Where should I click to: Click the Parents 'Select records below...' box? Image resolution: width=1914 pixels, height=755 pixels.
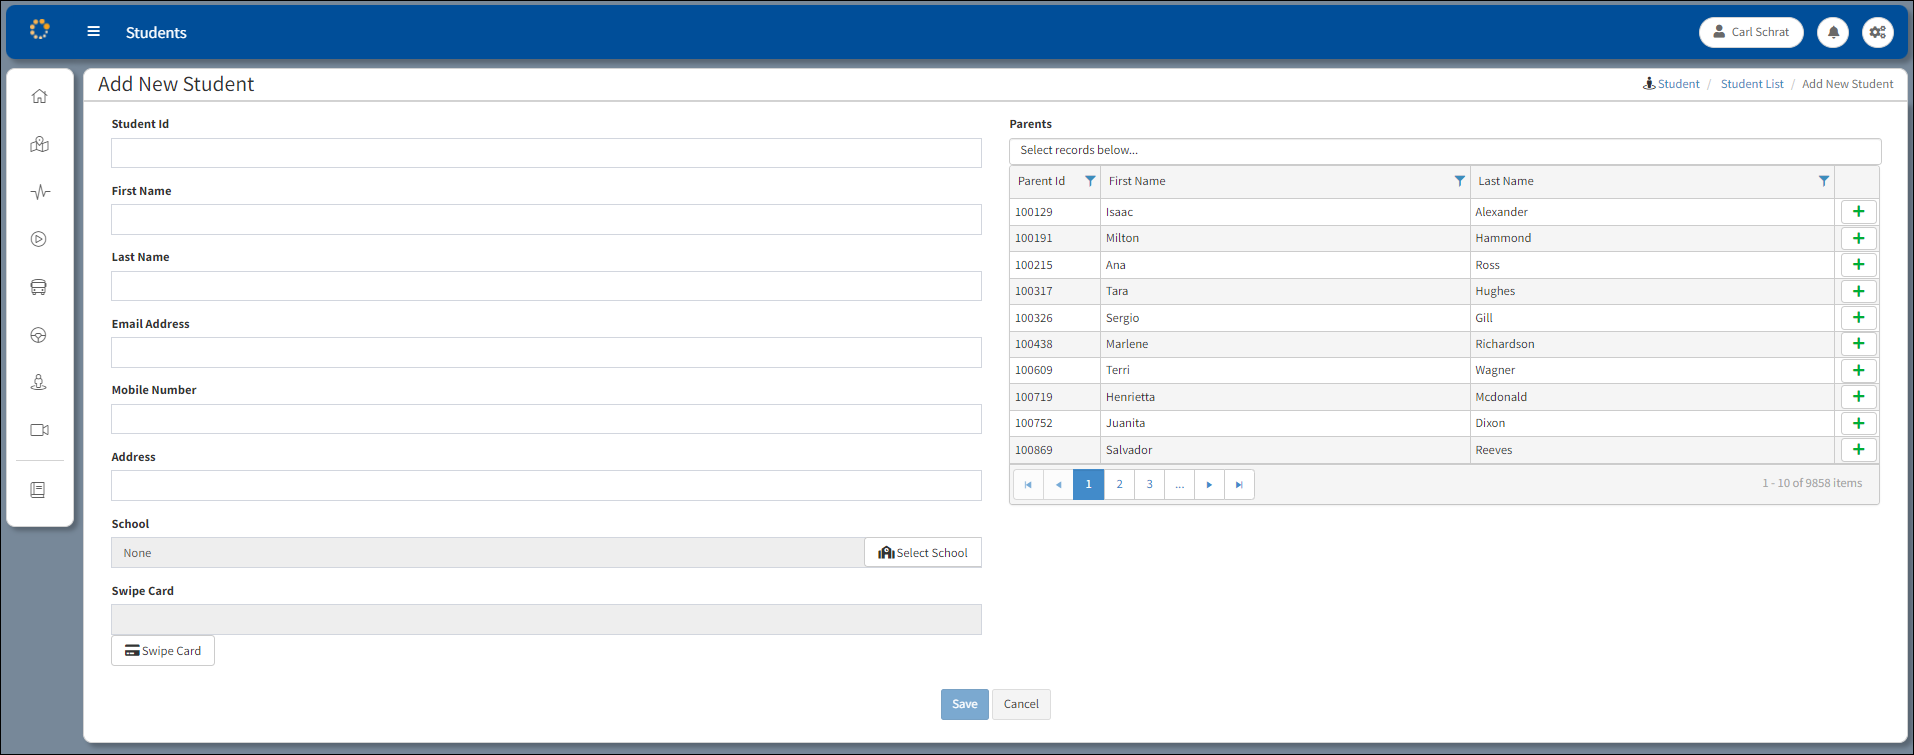click(1445, 151)
